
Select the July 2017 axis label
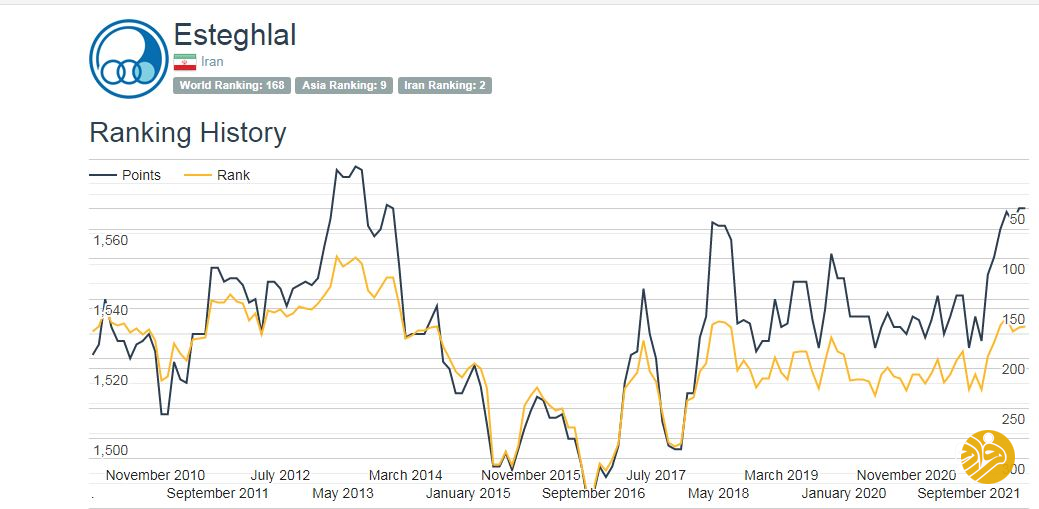(656, 475)
